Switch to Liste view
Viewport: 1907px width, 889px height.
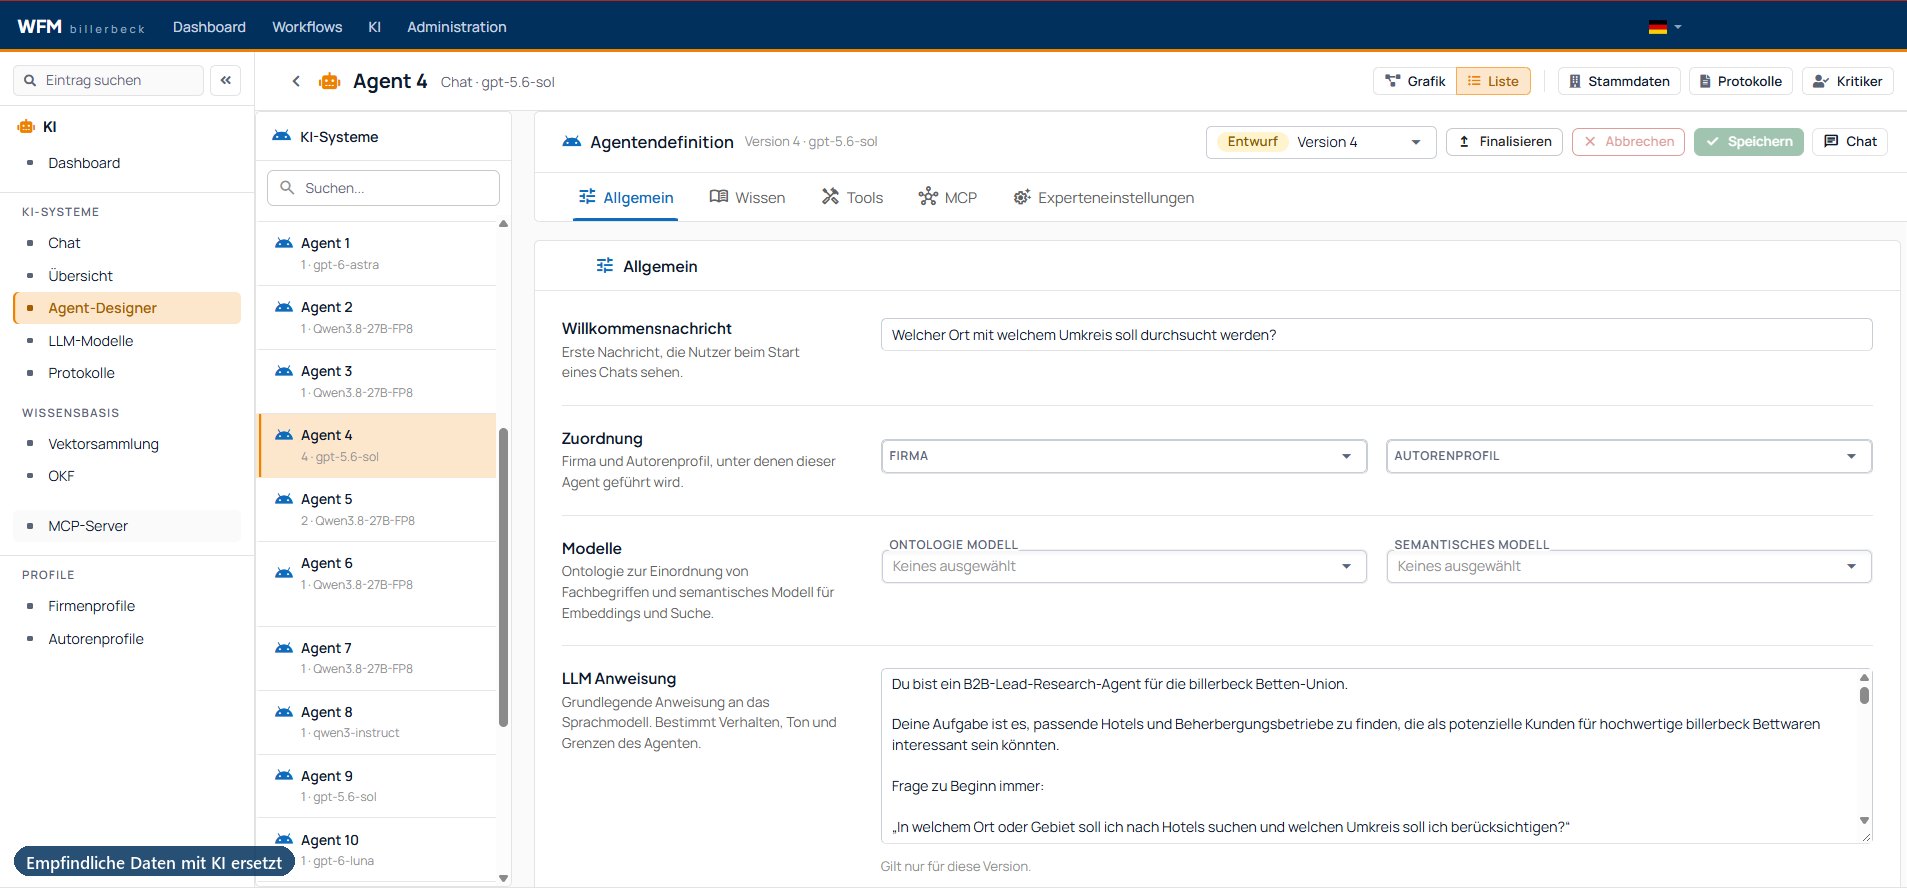coord(1493,81)
